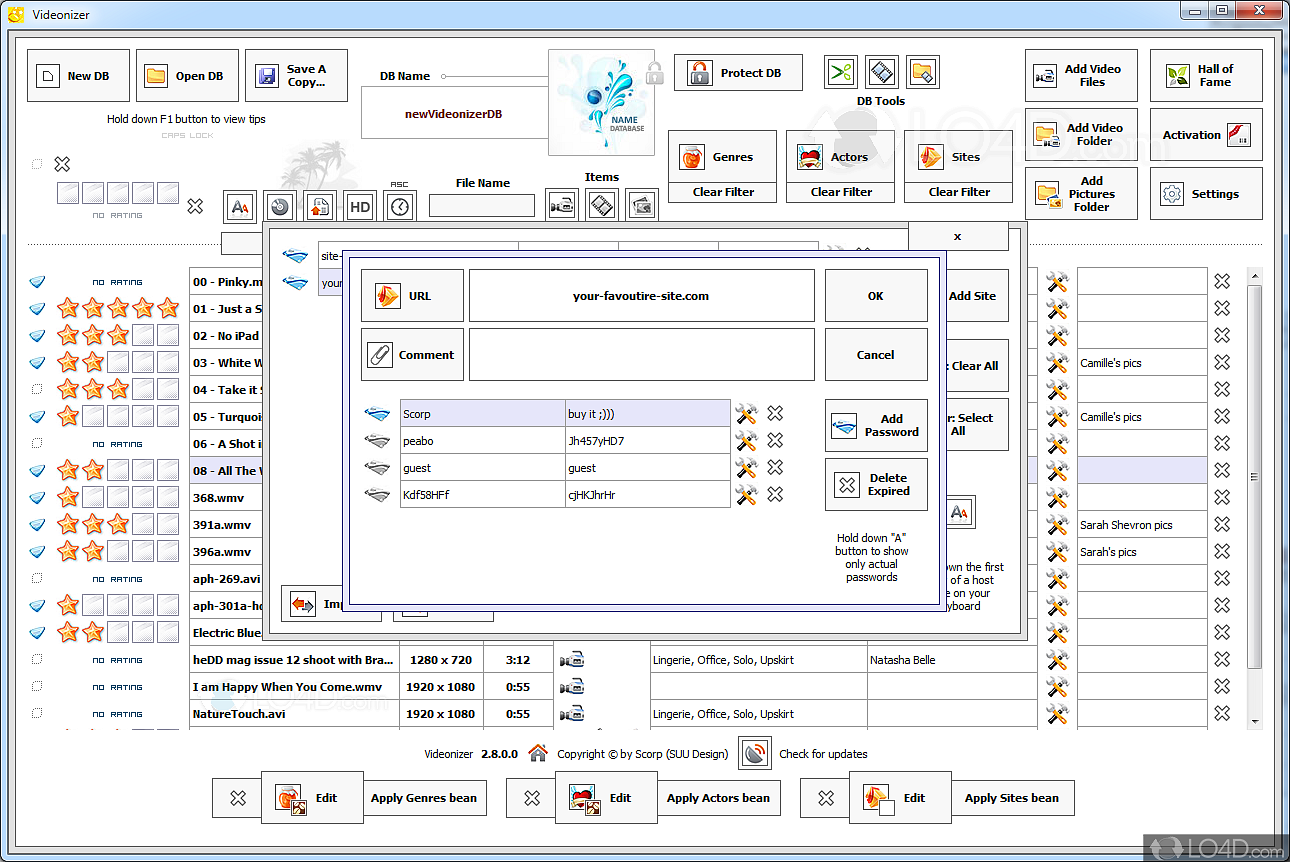The width and height of the screenshot is (1290, 862).
Task: Open the Genres filter icon
Action: coord(690,156)
